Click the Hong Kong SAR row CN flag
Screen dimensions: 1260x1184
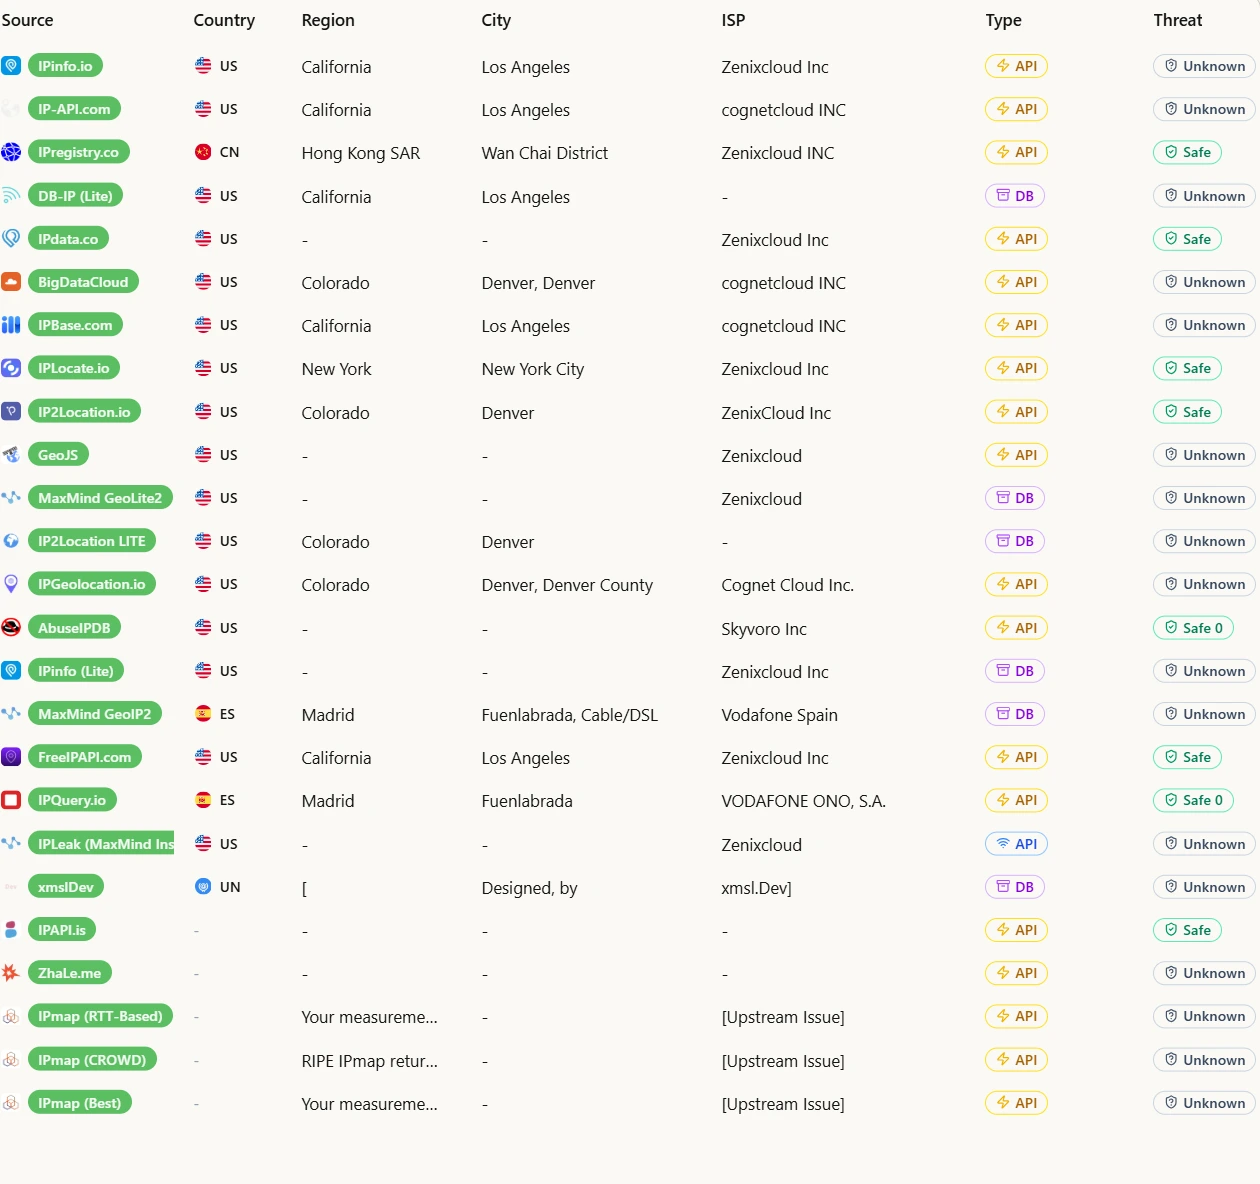tap(203, 152)
